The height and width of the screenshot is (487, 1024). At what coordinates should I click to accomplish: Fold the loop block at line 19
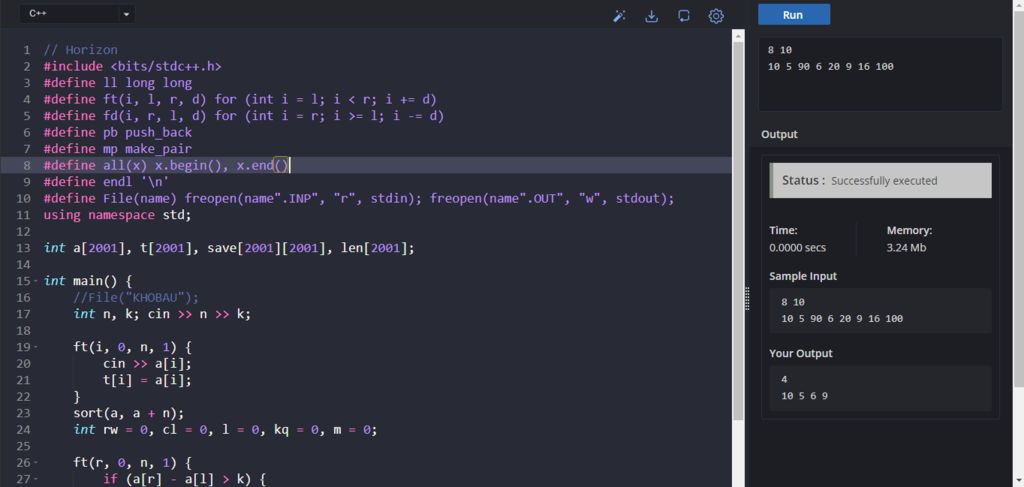pyautogui.click(x=36, y=347)
